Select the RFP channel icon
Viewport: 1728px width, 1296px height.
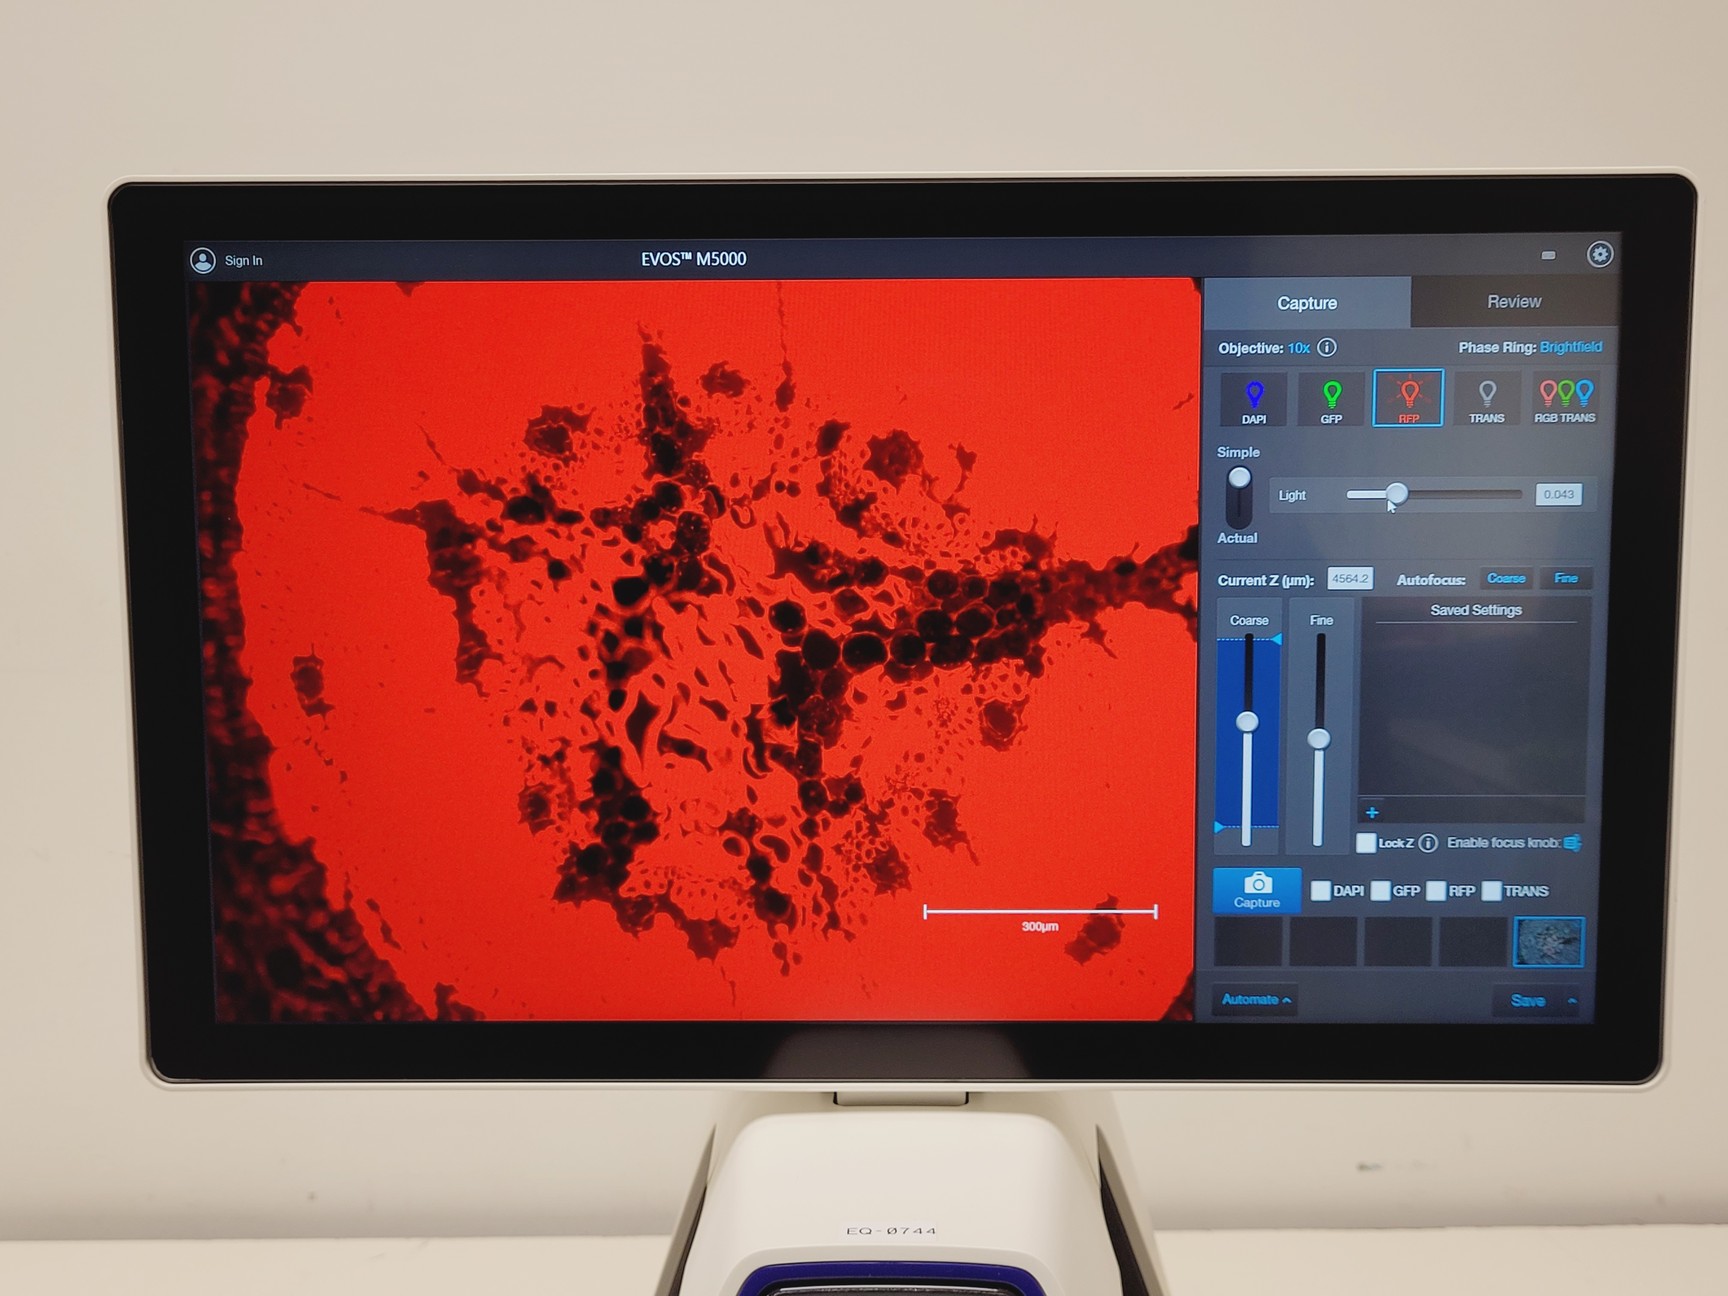(x=1408, y=397)
